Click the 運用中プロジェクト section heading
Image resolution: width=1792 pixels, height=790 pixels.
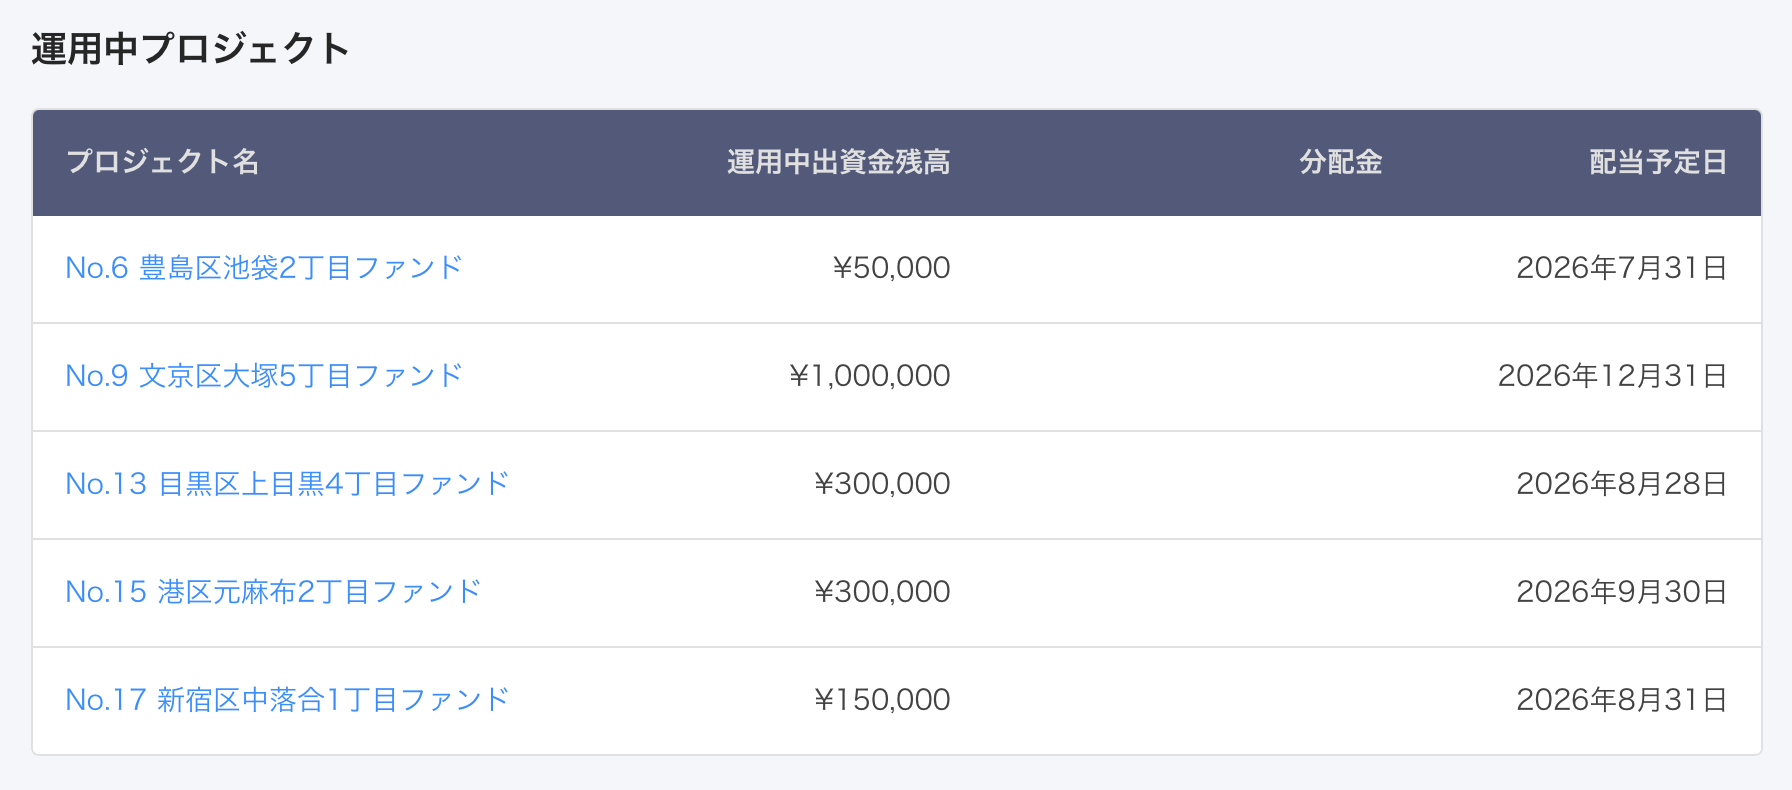pyautogui.click(x=190, y=49)
